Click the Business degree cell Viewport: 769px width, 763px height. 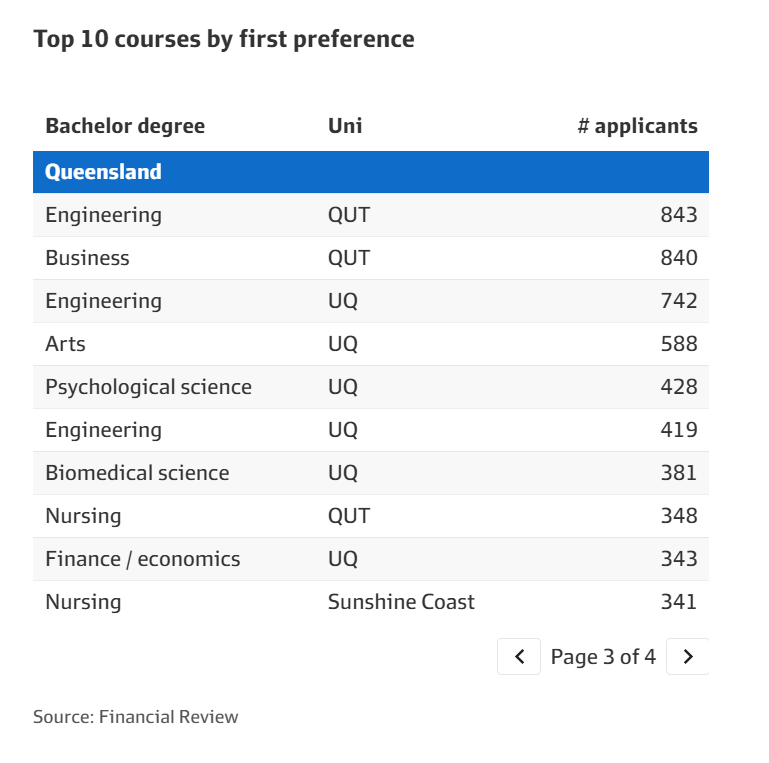coord(88,258)
